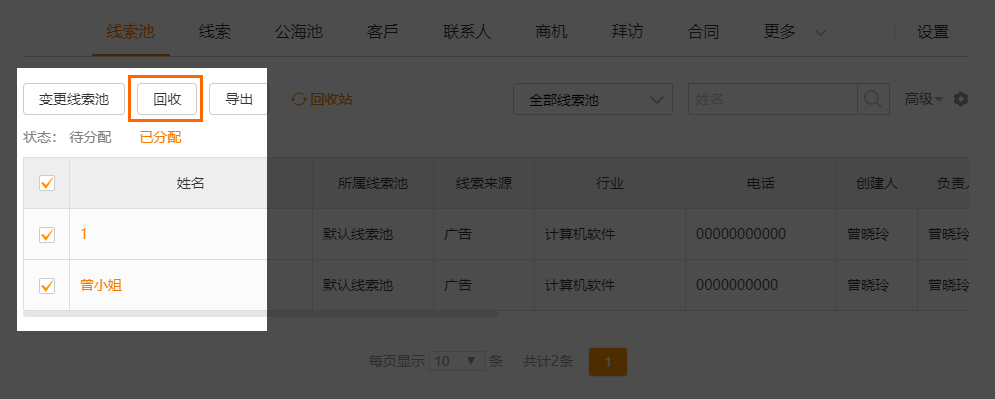Open the 全部线索池 dropdown
Viewport: 995px width, 399px height.
click(593, 100)
